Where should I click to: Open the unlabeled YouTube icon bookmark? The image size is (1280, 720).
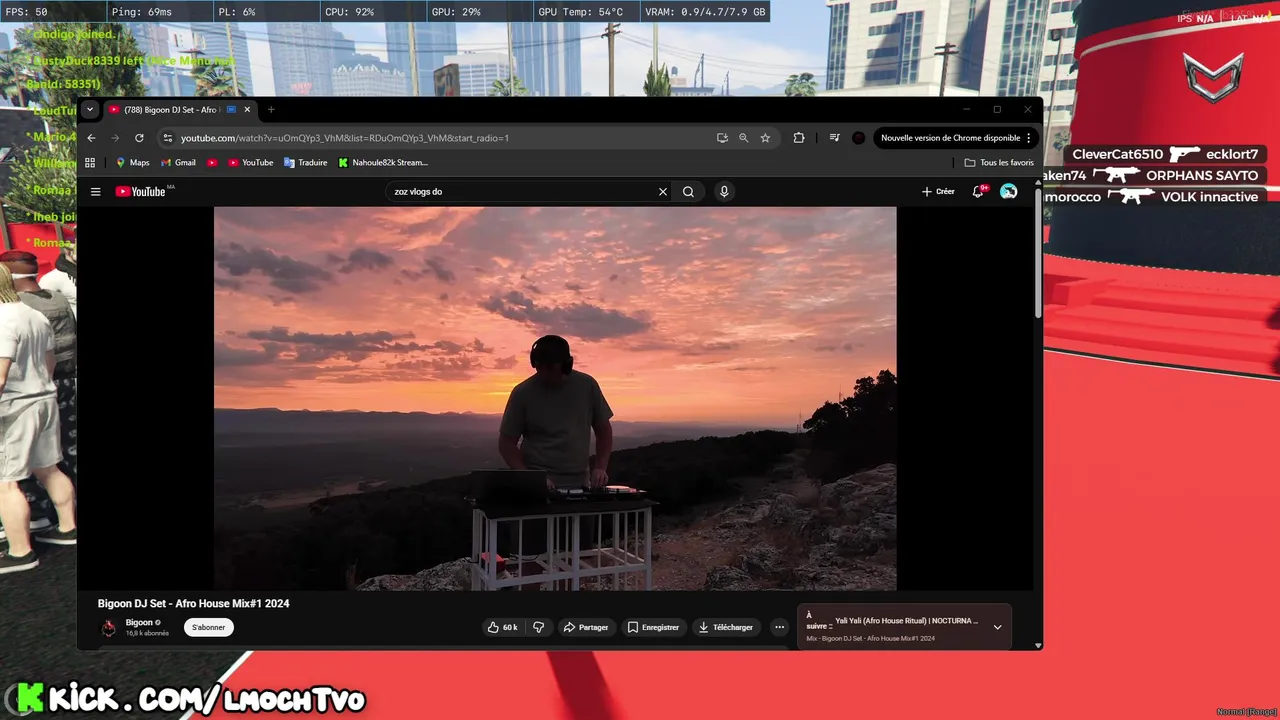coord(212,162)
